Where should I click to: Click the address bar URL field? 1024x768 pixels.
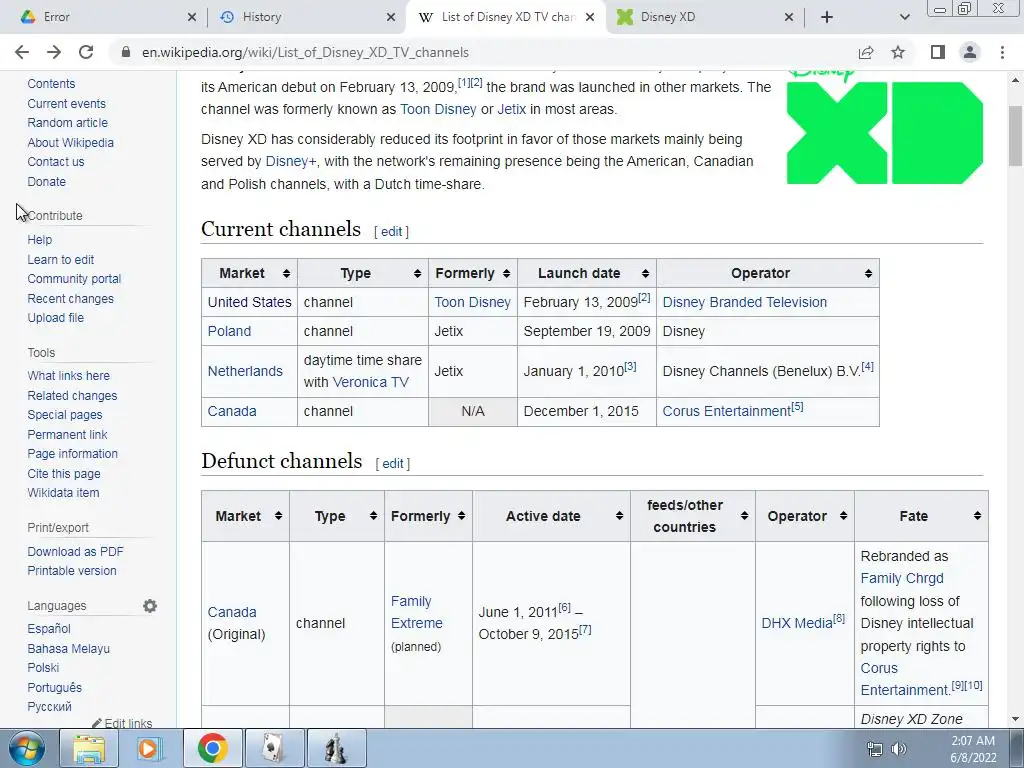pyautogui.click(x=483, y=52)
